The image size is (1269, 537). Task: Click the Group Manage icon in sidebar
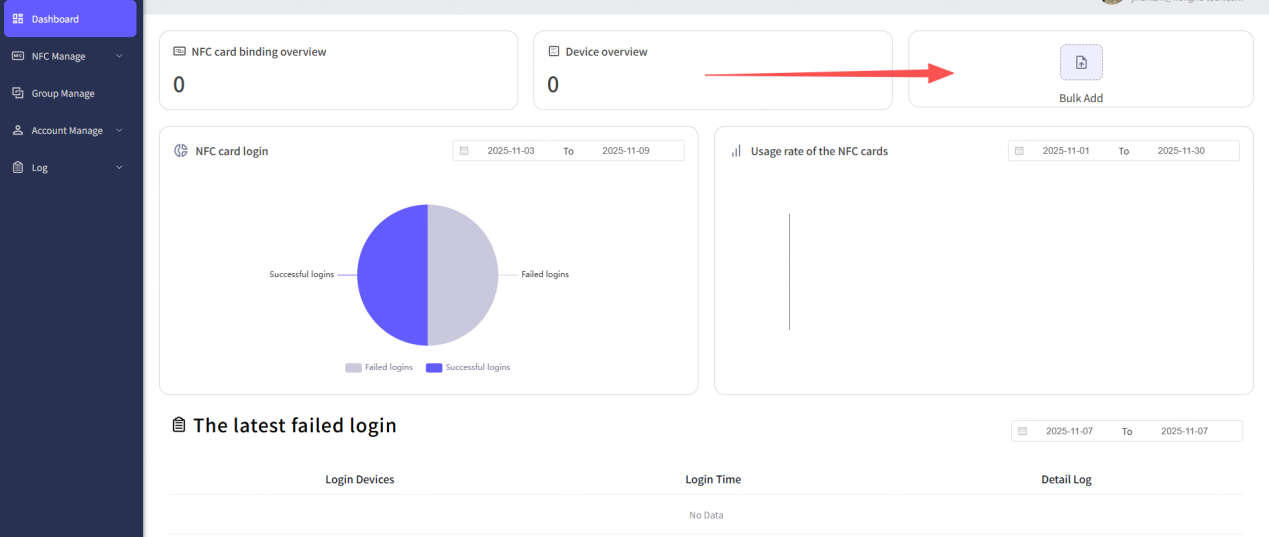point(18,93)
